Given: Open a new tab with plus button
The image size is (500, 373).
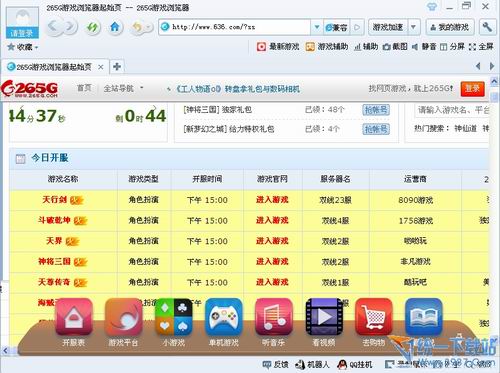Looking at the screenshot, I should tap(117, 67).
